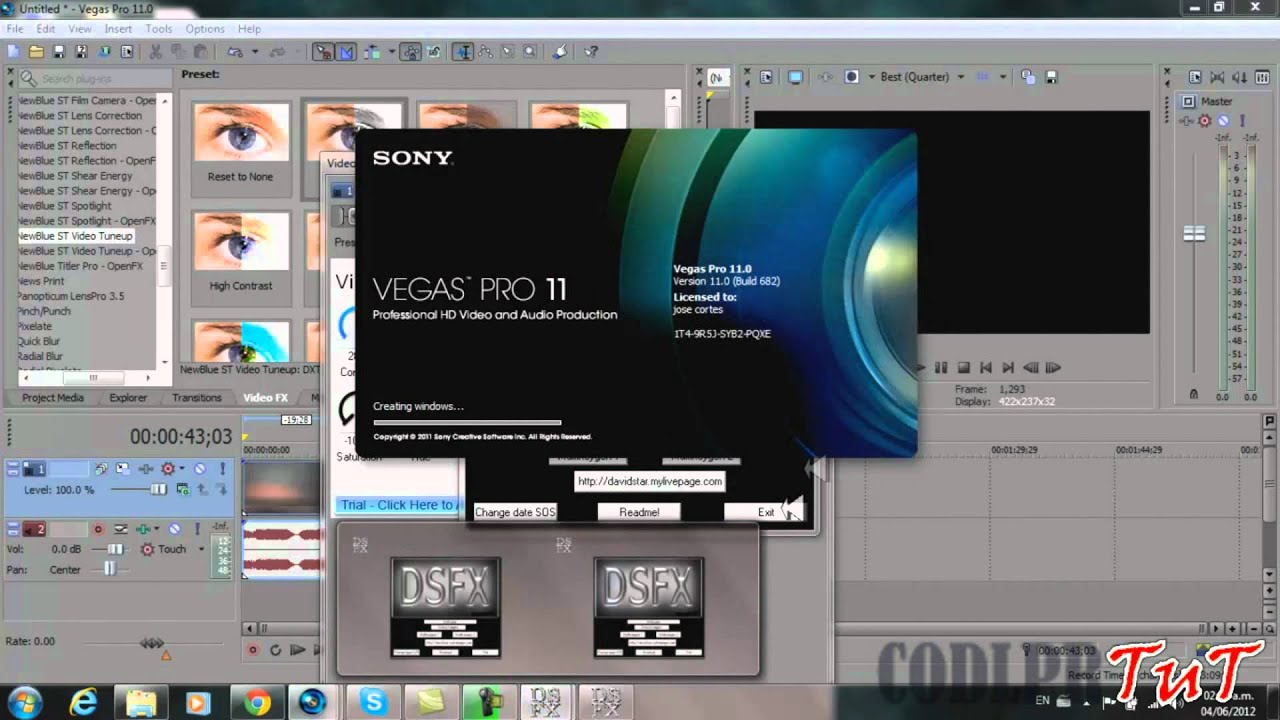Click timeline Loop Playback button

[x=275, y=650]
